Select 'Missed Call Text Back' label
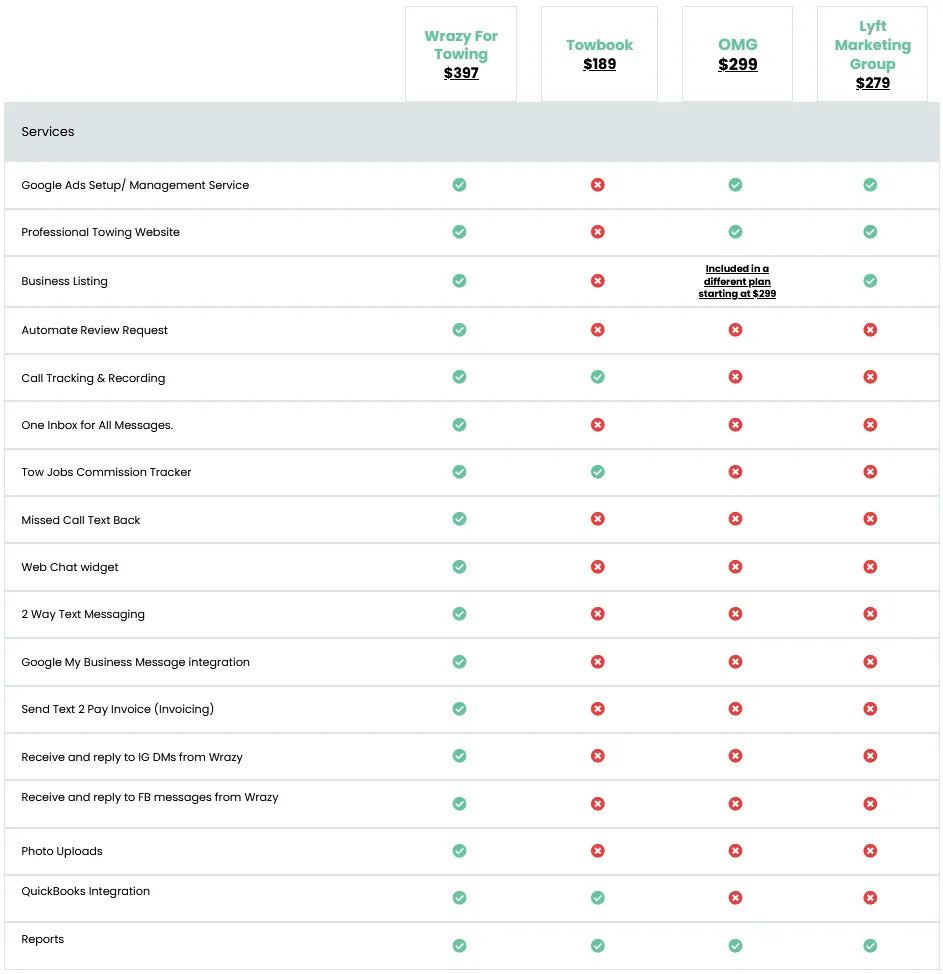This screenshot has width=943, height=974. coord(81,520)
